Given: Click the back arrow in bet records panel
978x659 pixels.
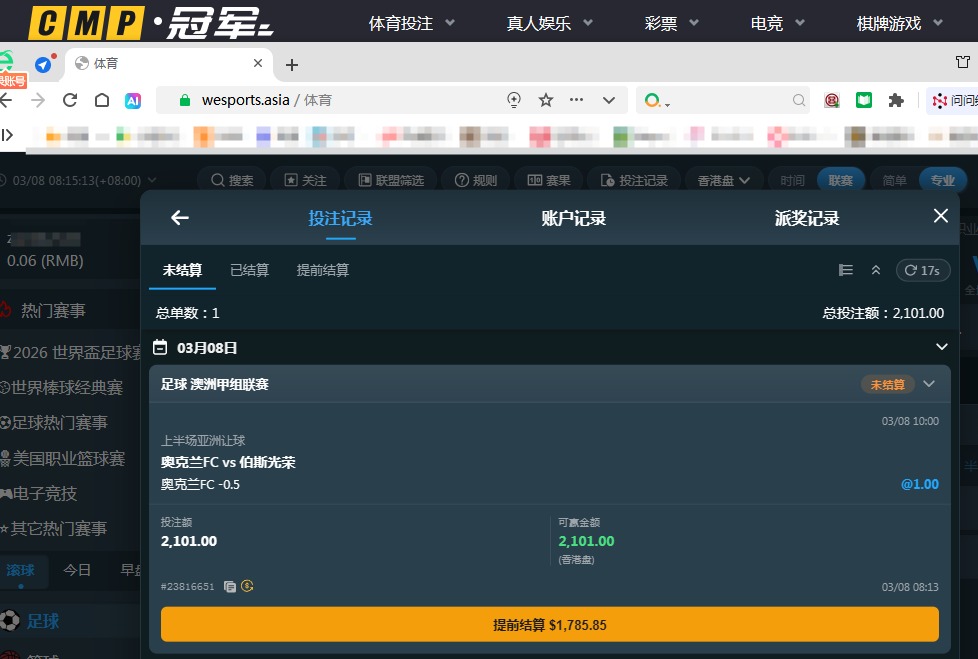Looking at the screenshot, I should pyautogui.click(x=179, y=217).
